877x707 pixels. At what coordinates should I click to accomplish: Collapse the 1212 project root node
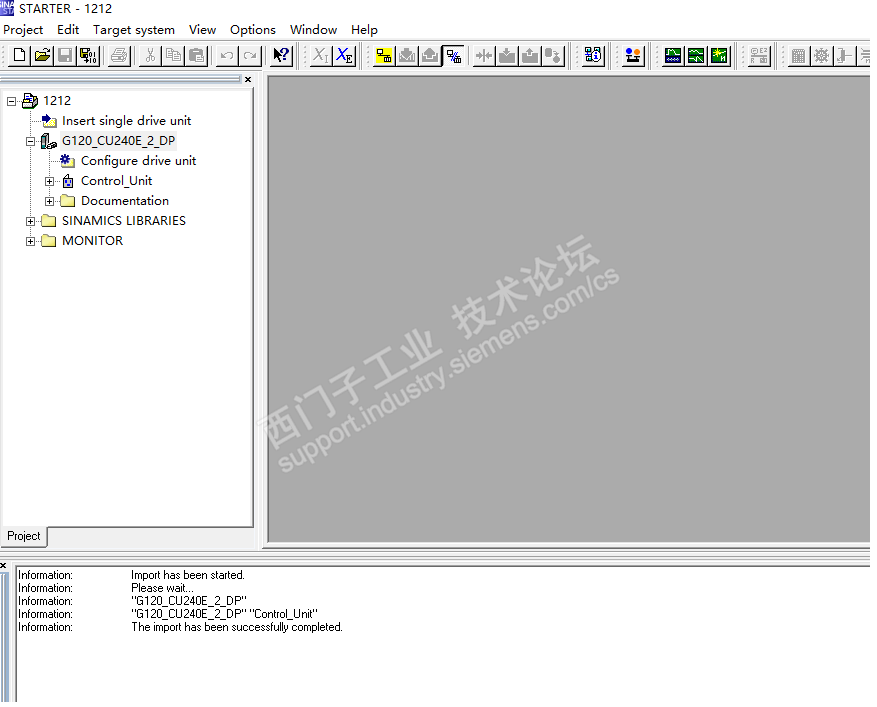point(11,101)
